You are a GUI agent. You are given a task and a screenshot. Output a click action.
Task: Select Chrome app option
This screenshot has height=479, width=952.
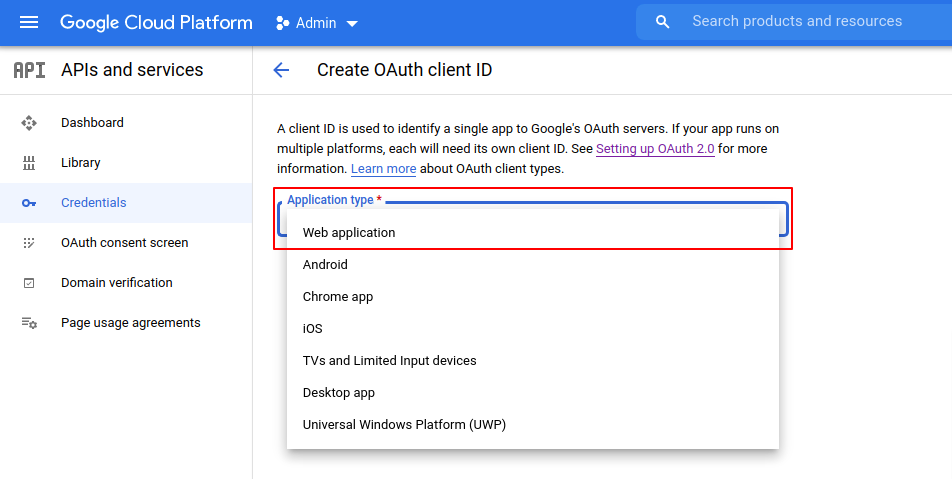pyautogui.click(x=337, y=297)
